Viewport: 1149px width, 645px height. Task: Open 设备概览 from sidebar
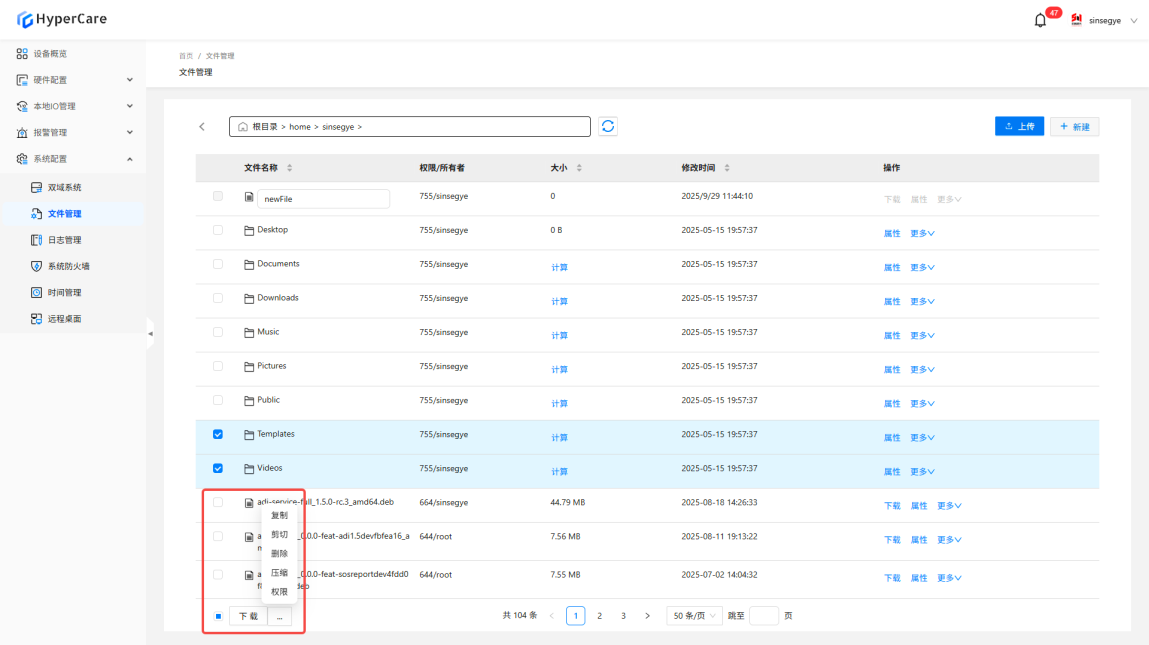(x=50, y=53)
